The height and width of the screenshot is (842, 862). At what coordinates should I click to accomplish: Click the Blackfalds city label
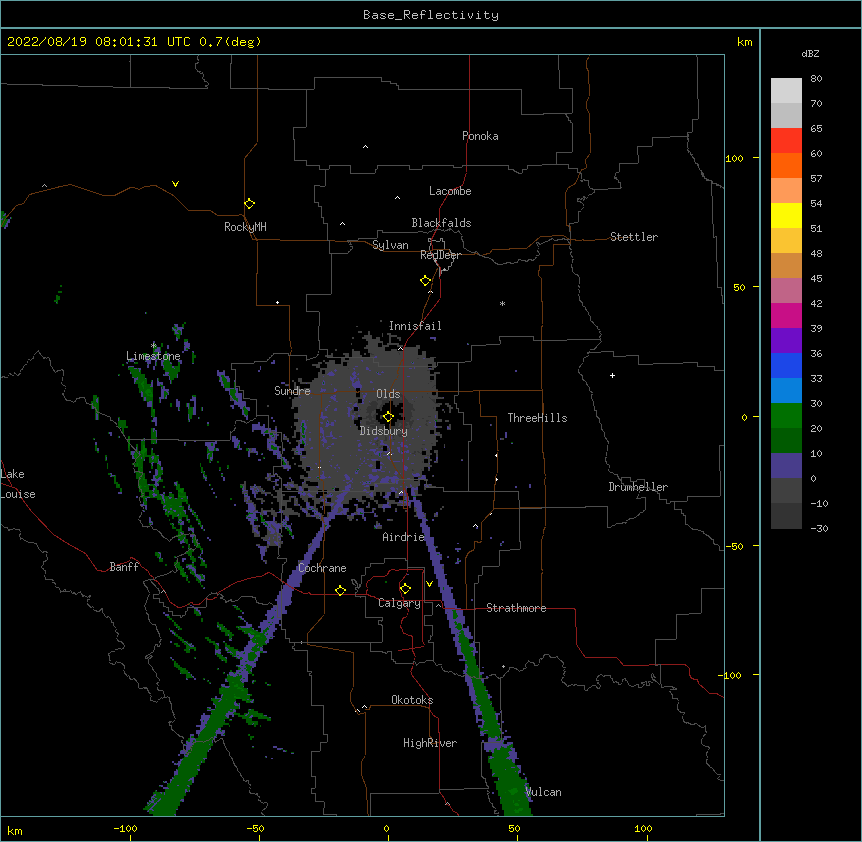pos(441,223)
